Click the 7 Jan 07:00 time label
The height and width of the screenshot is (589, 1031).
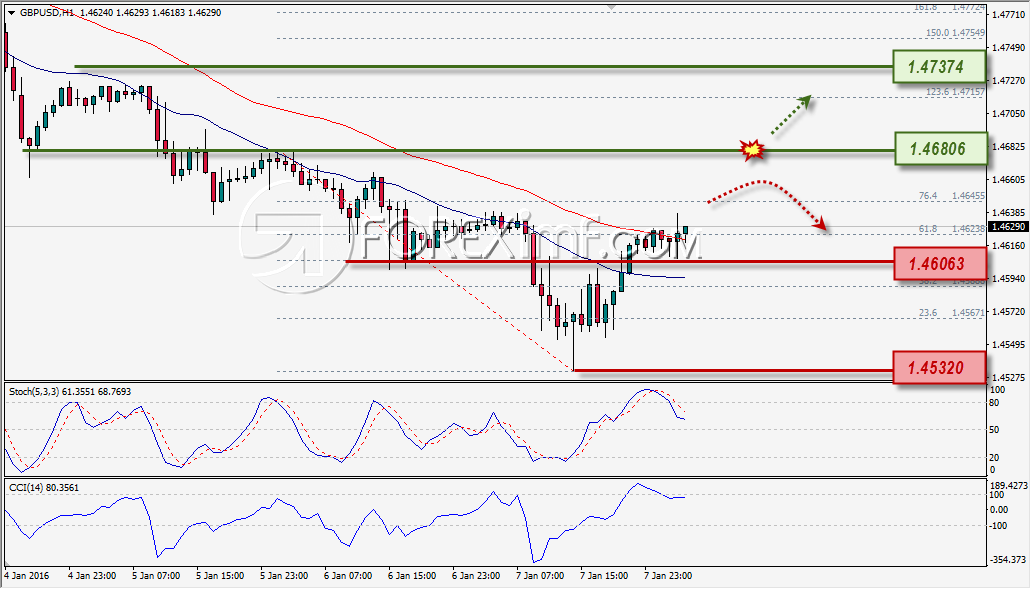[540, 576]
